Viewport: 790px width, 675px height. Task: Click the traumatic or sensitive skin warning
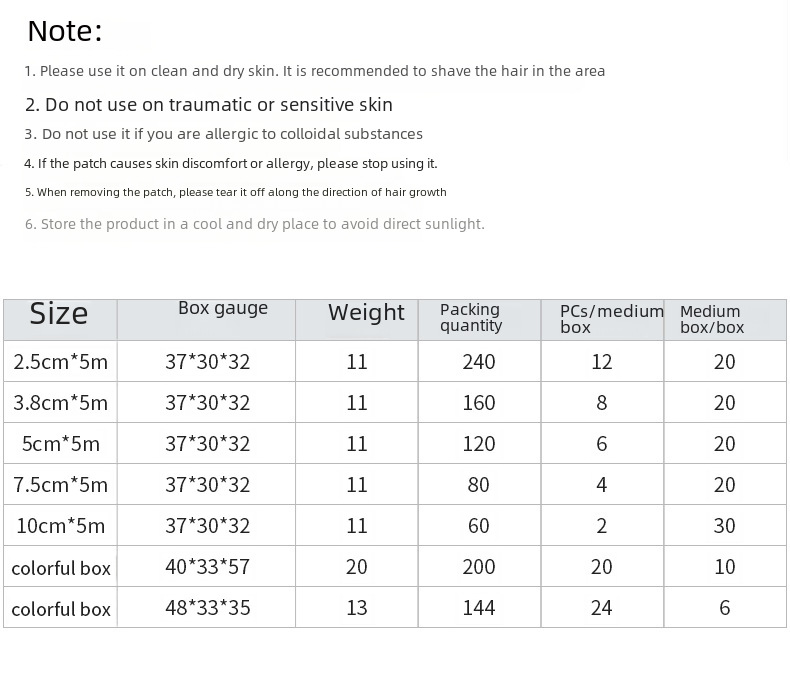[x=209, y=104]
